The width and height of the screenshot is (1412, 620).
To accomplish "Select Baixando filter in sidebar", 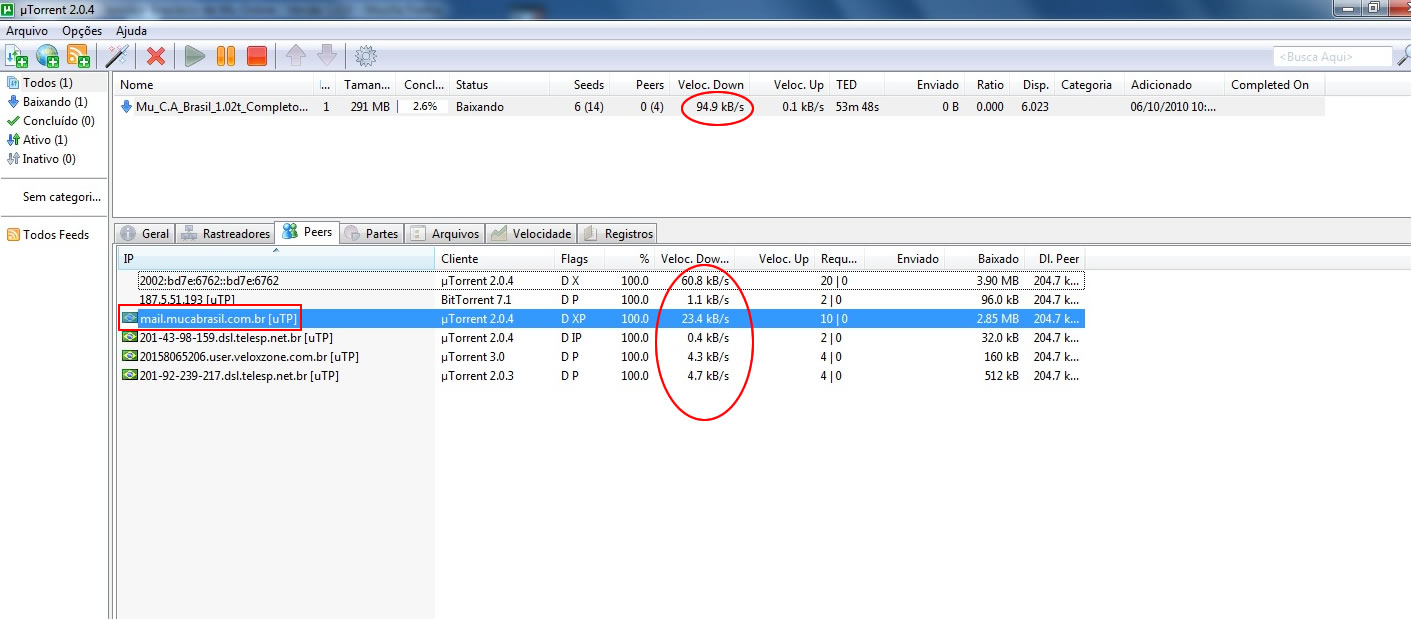I will click(54, 102).
